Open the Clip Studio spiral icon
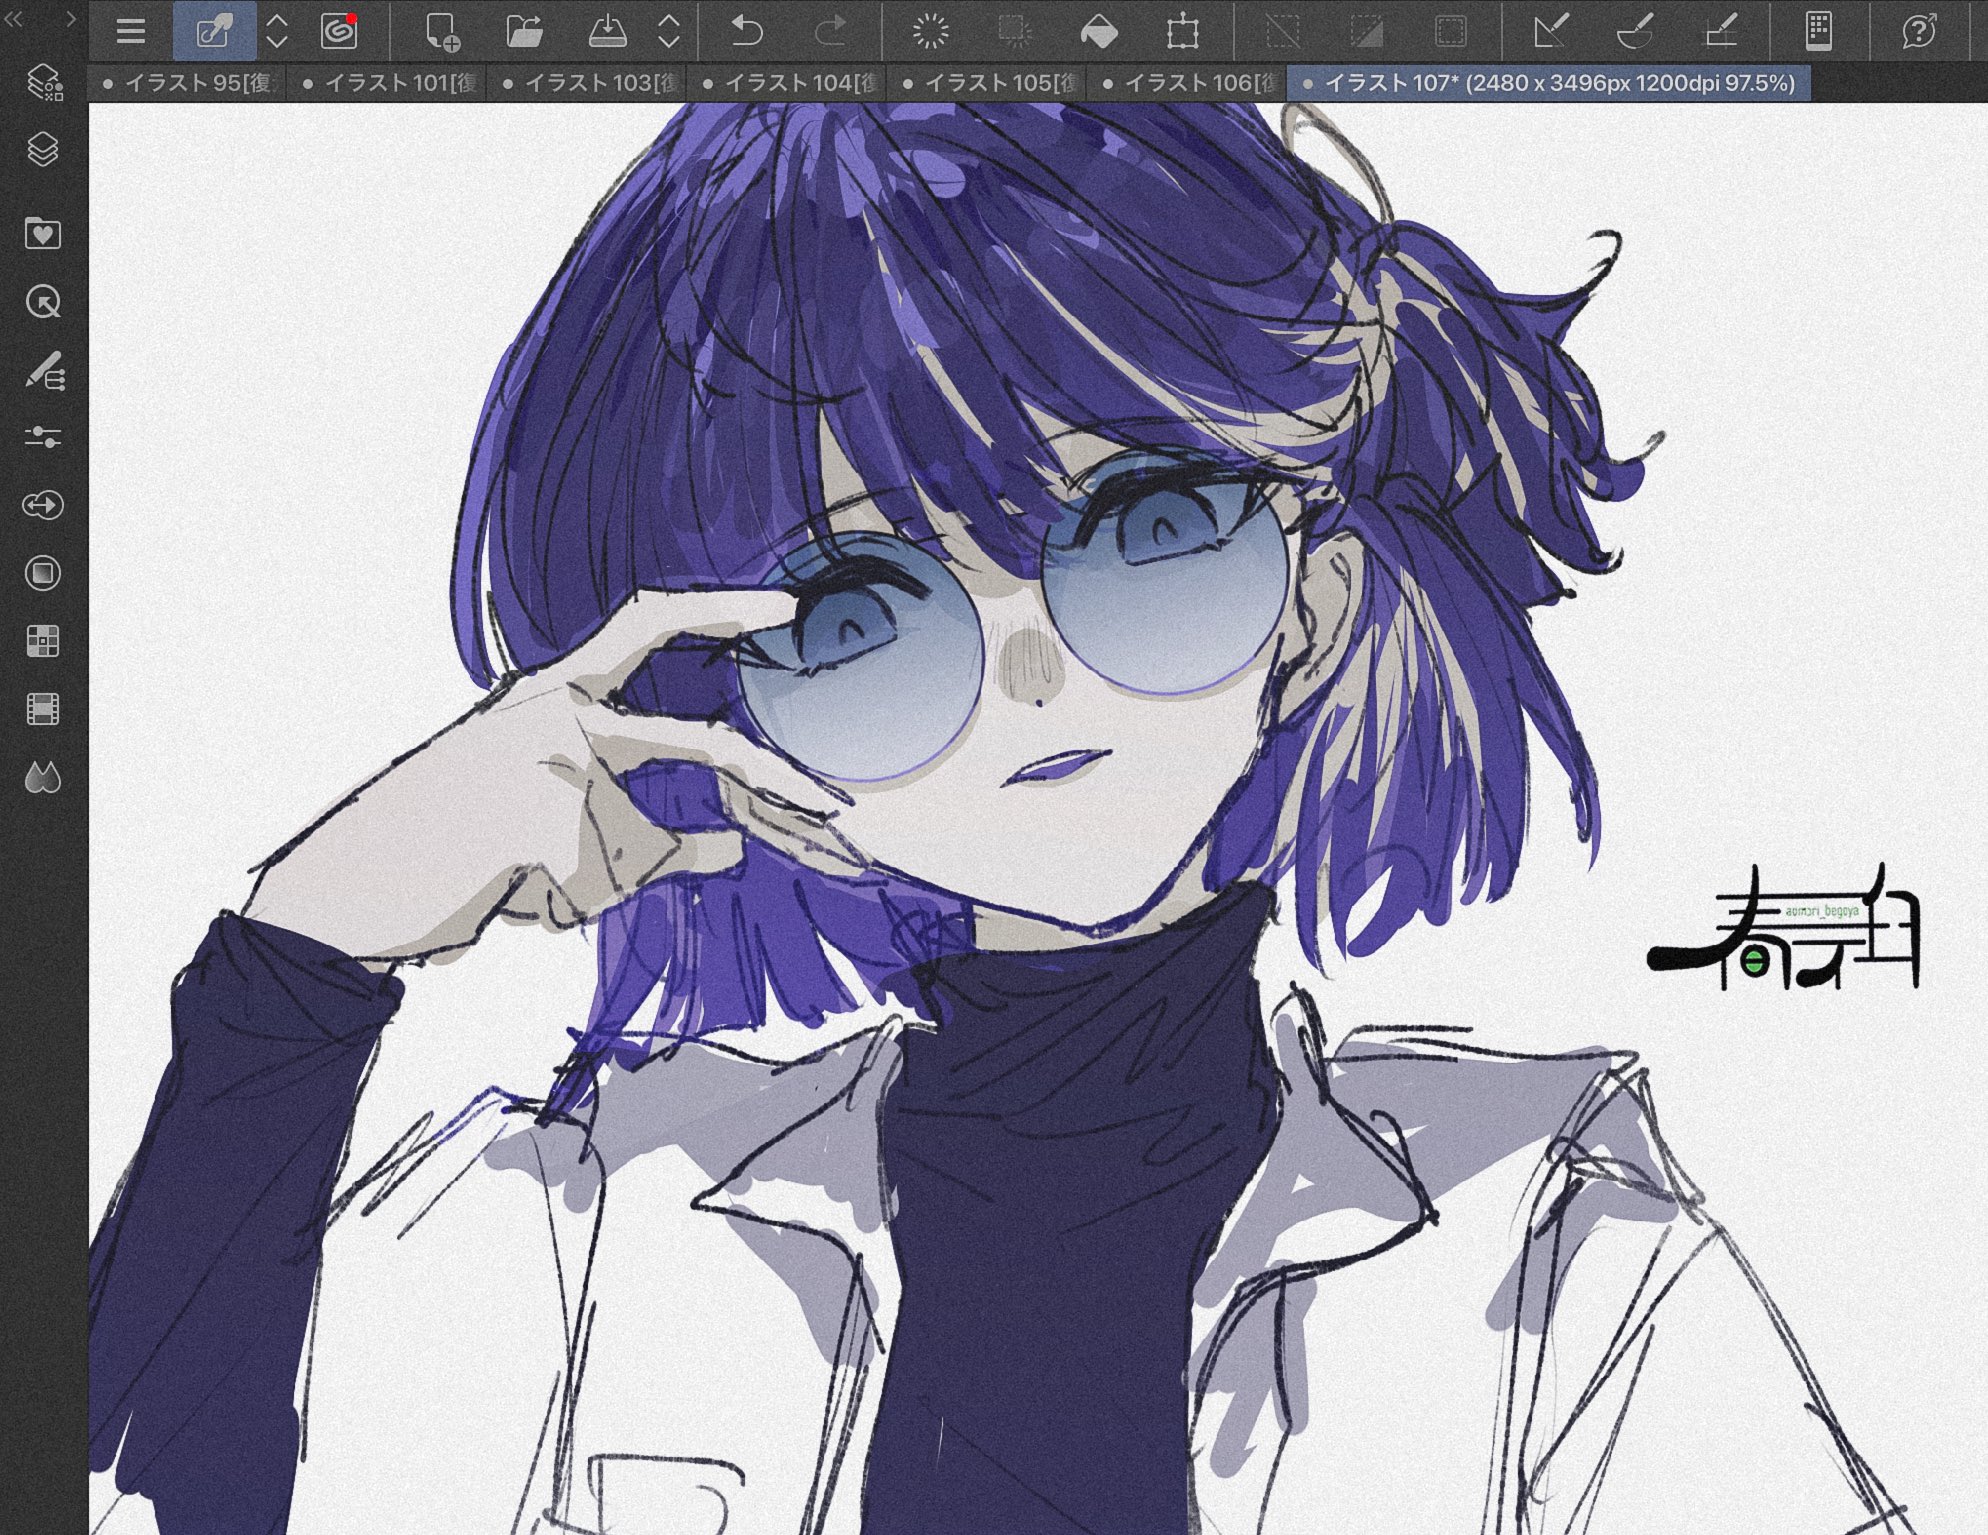Image resolution: width=1988 pixels, height=1535 pixels. (340, 31)
